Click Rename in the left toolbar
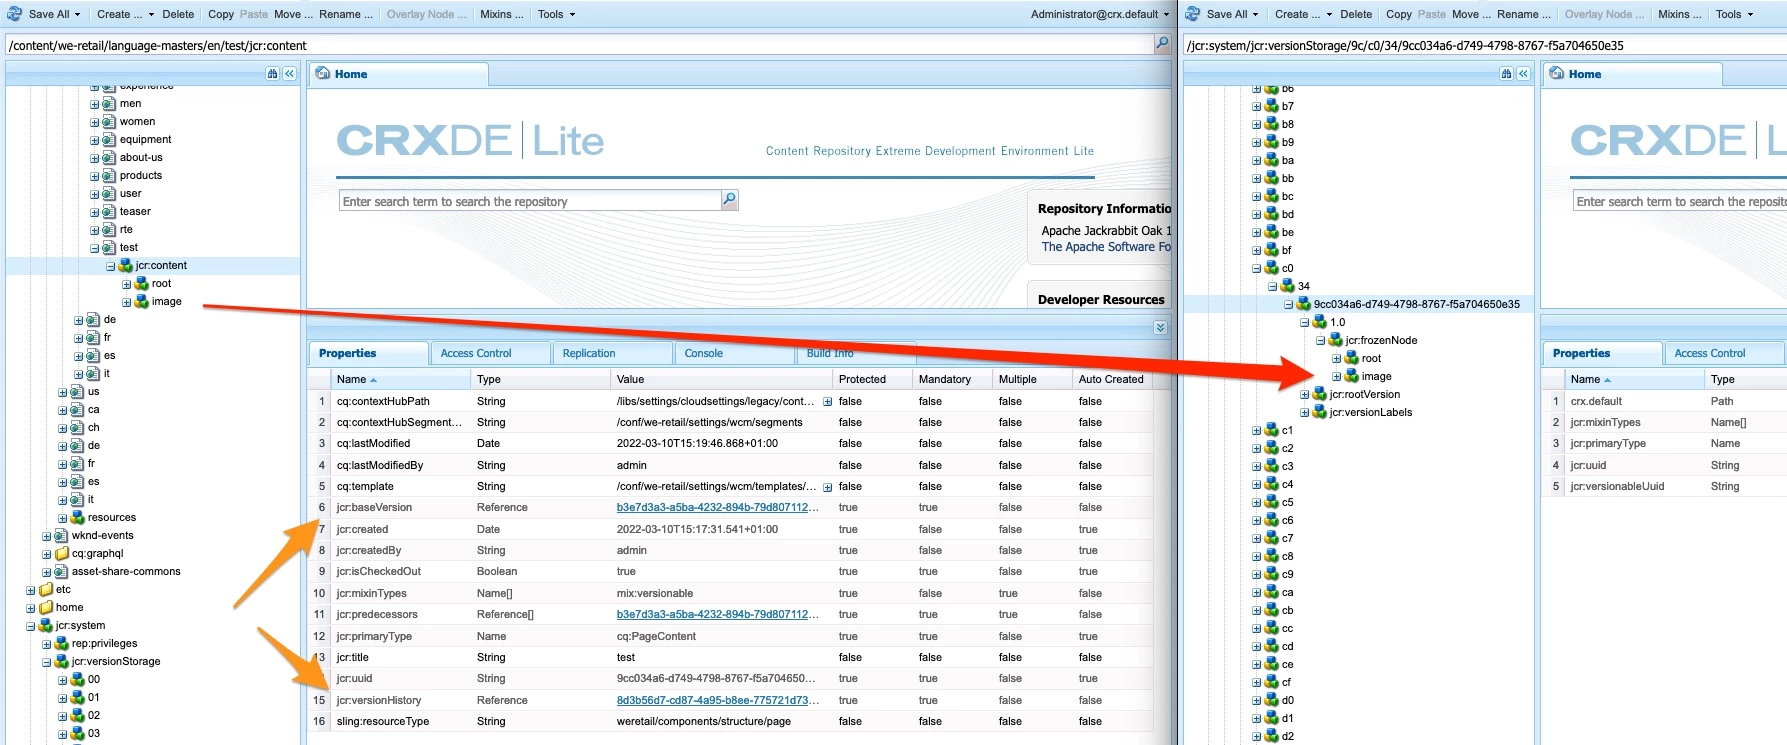 pyautogui.click(x=346, y=14)
